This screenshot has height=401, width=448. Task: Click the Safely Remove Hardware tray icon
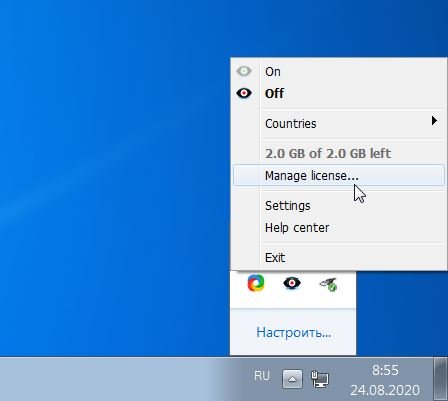point(328,284)
